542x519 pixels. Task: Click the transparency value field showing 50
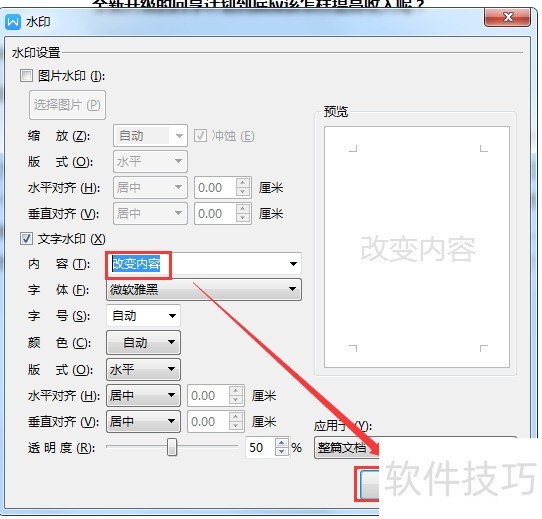260,447
